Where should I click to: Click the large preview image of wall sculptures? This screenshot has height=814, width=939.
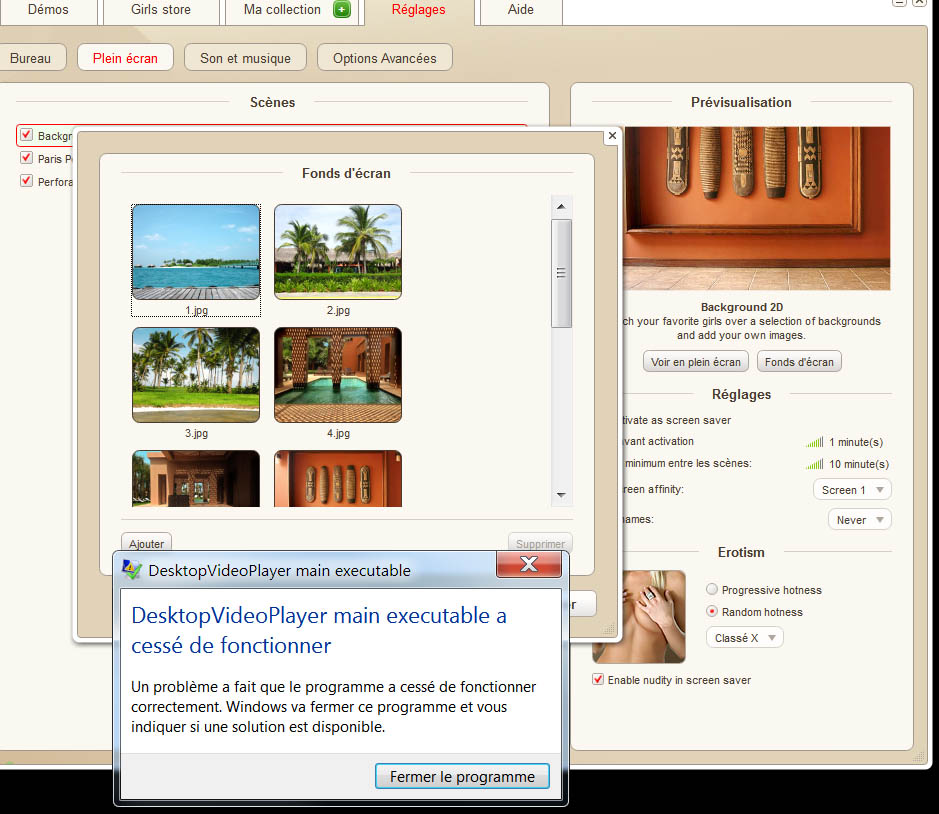[x=756, y=208]
